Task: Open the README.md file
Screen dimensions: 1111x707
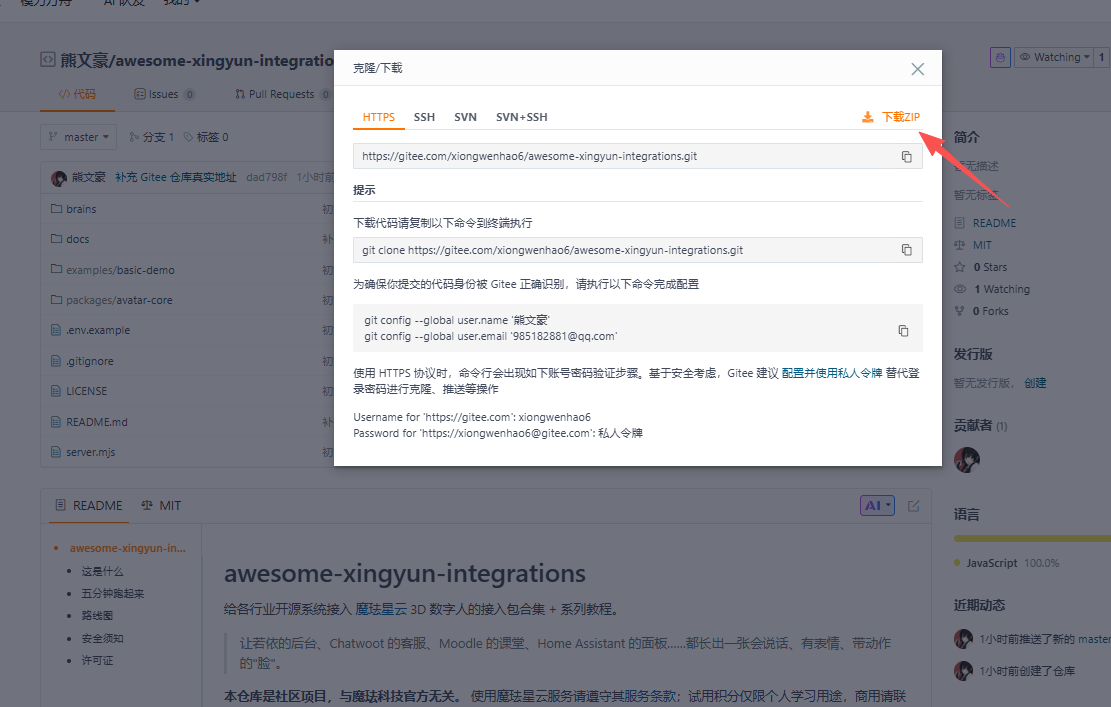Action: 96,422
